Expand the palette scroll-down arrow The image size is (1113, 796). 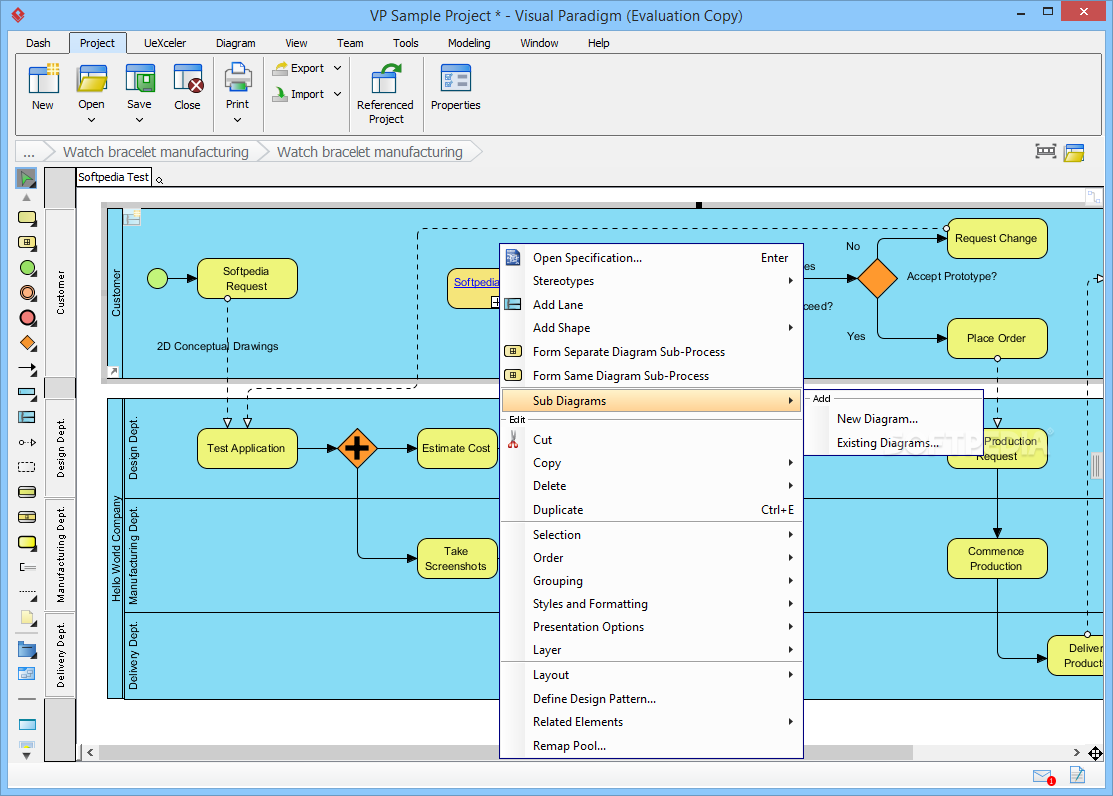pos(26,757)
